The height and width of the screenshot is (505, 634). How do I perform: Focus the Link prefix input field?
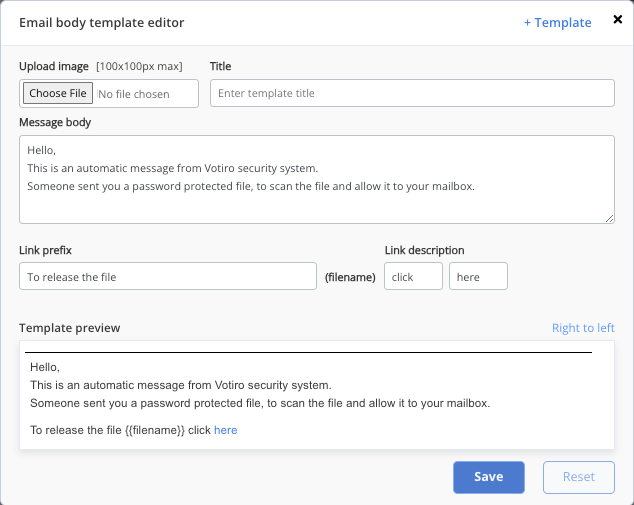[168, 276]
